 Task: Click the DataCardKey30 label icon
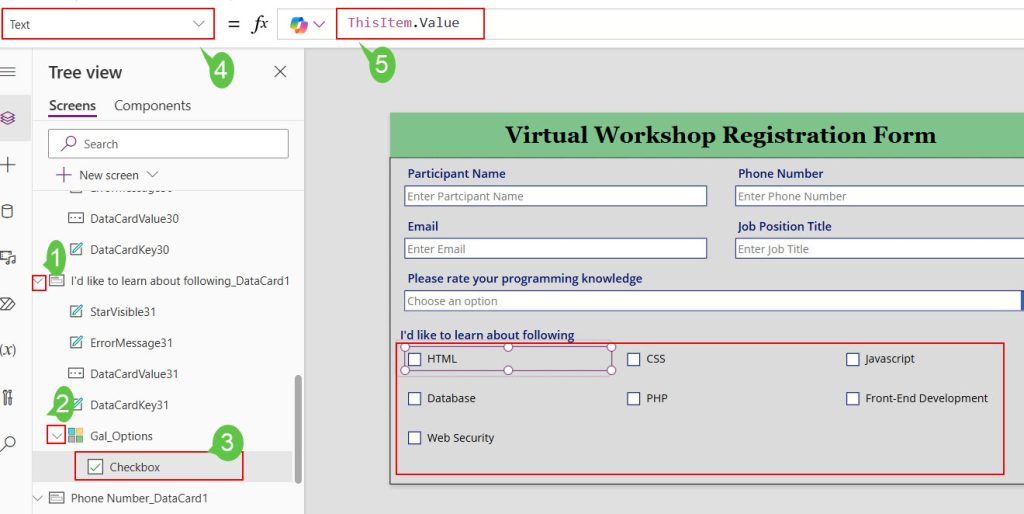[76, 249]
